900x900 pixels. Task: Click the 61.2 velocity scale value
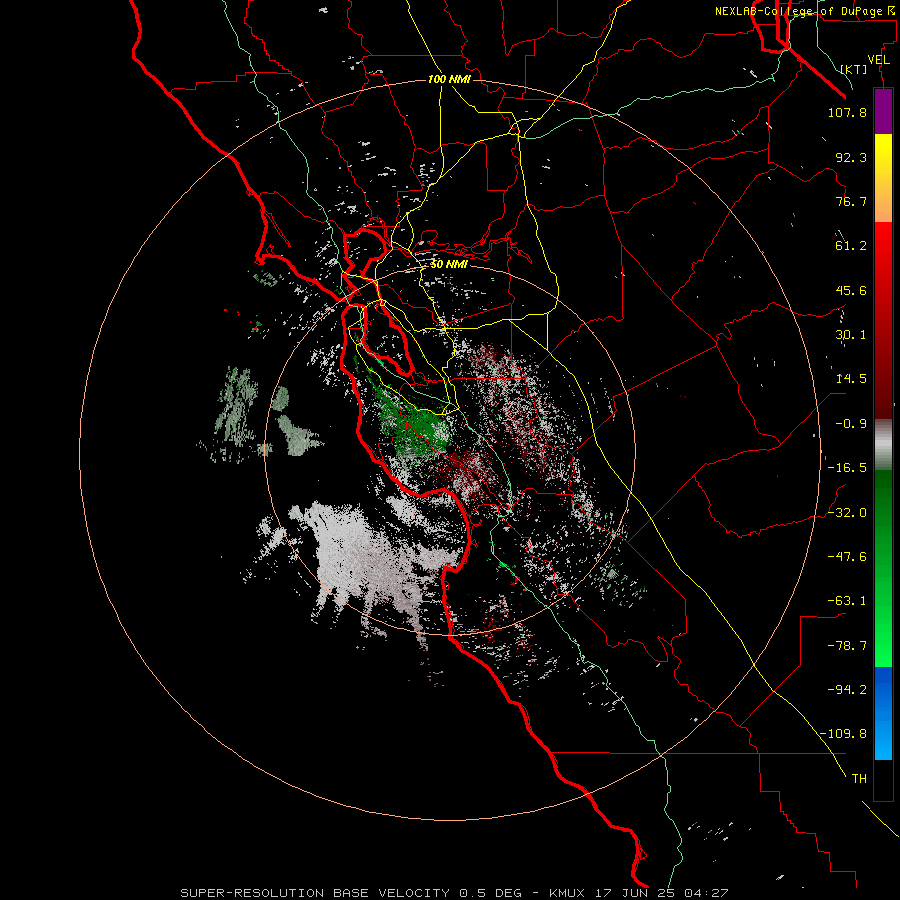[x=851, y=246]
